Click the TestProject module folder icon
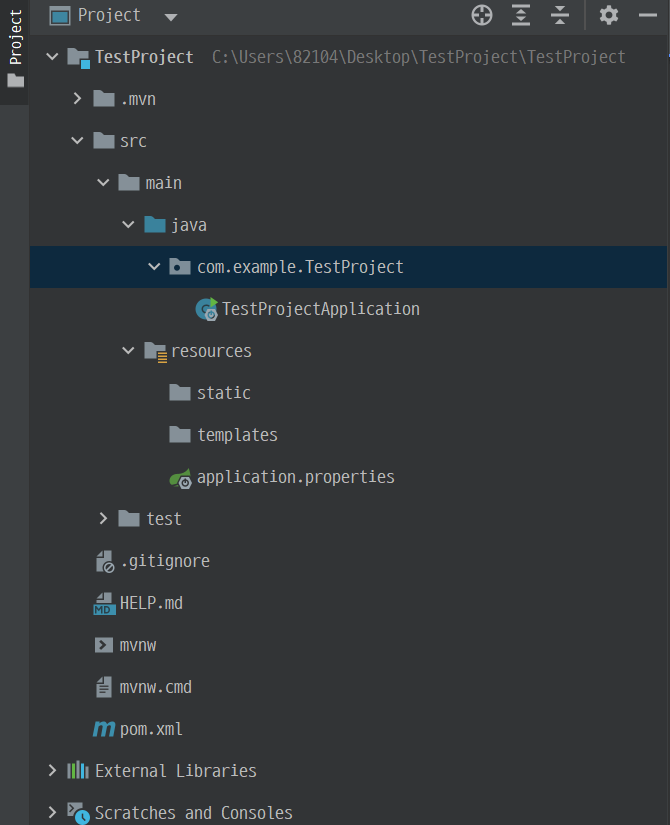This screenshot has height=825, width=670. click(78, 57)
